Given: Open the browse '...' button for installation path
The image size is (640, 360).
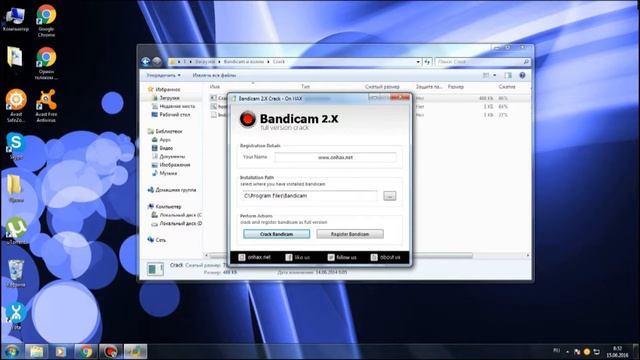Looking at the screenshot, I should click(390, 196).
